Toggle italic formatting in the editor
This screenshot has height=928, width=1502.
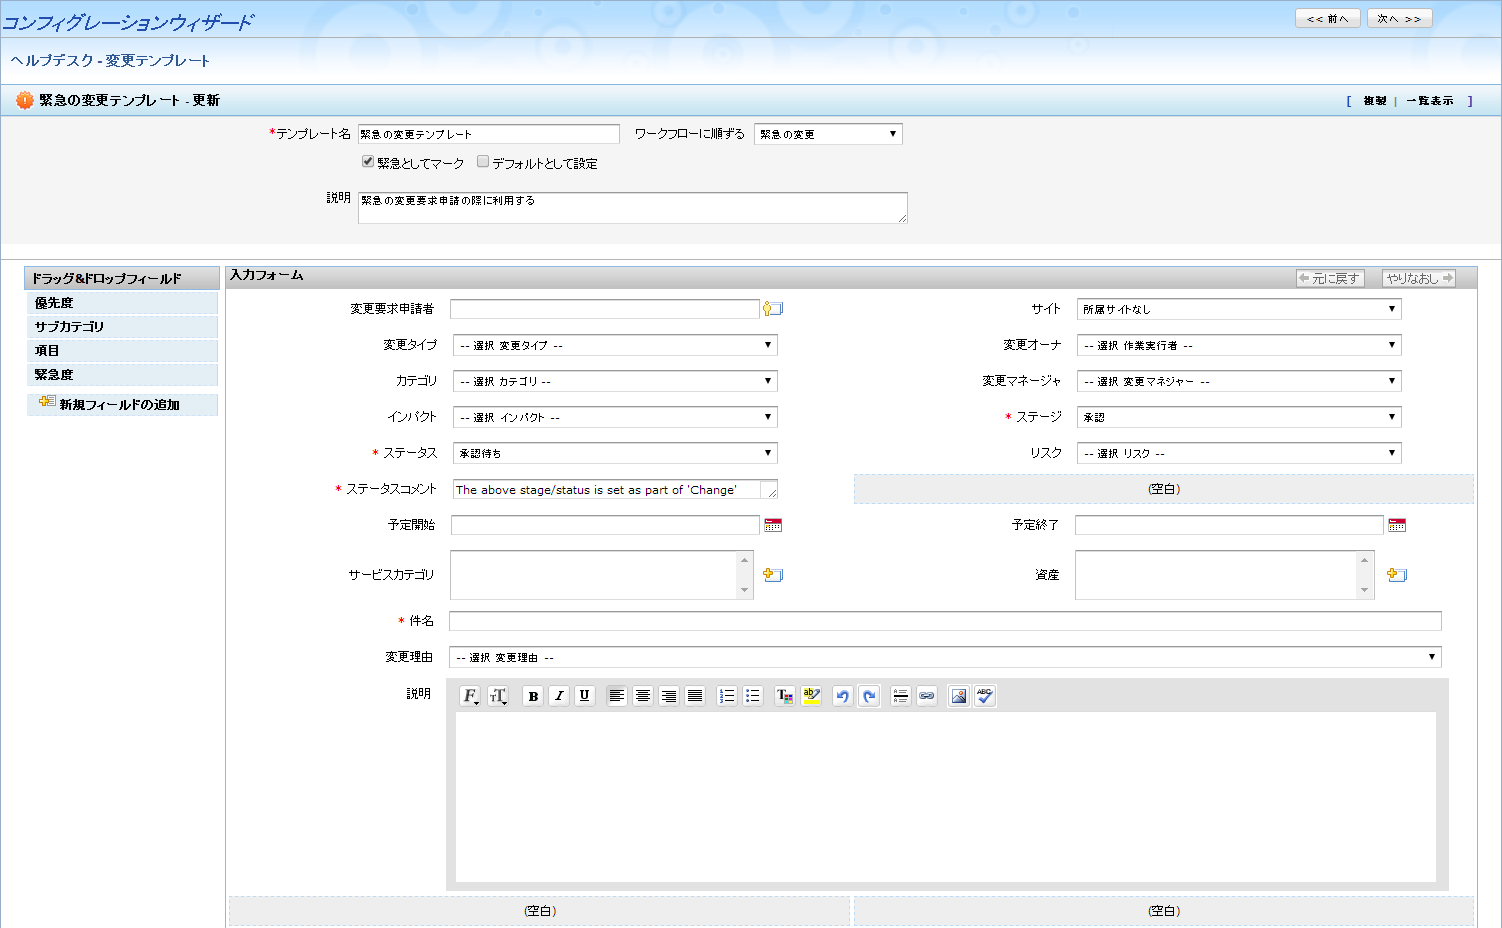coord(559,696)
